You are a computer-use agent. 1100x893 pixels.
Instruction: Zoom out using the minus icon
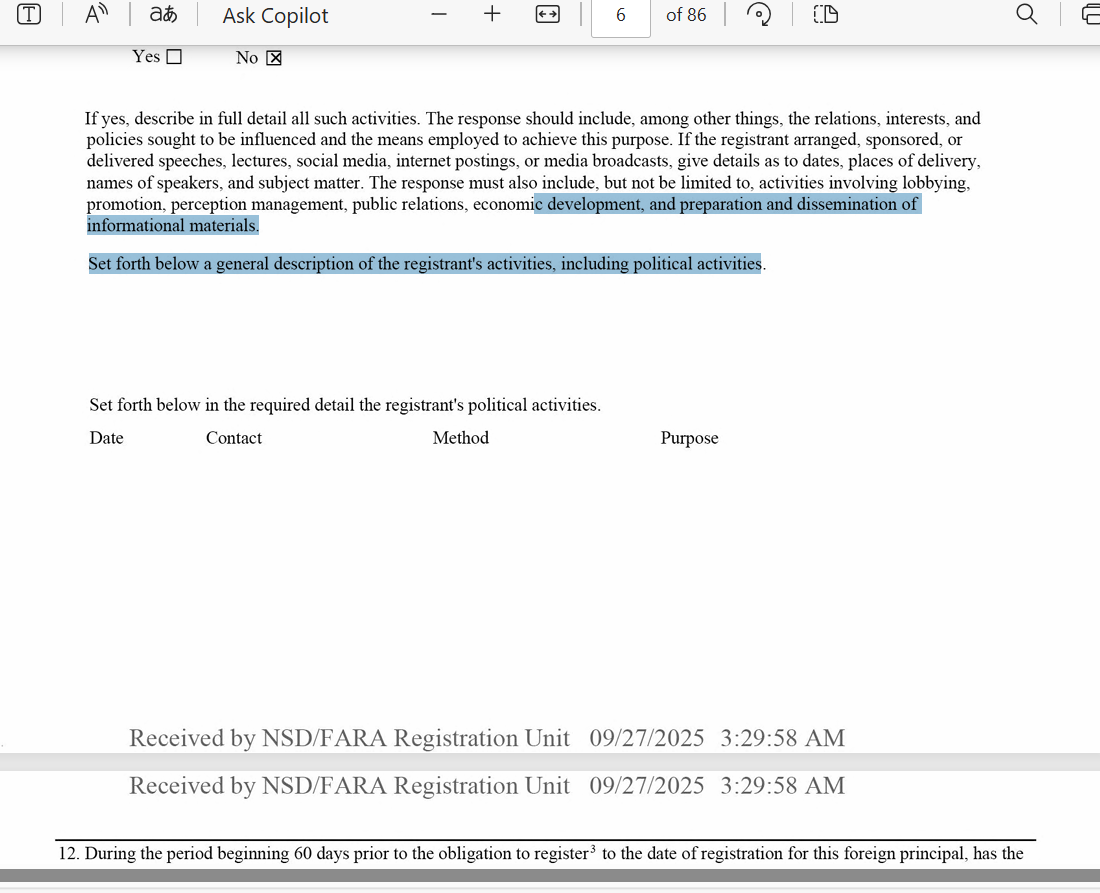[439, 14]
